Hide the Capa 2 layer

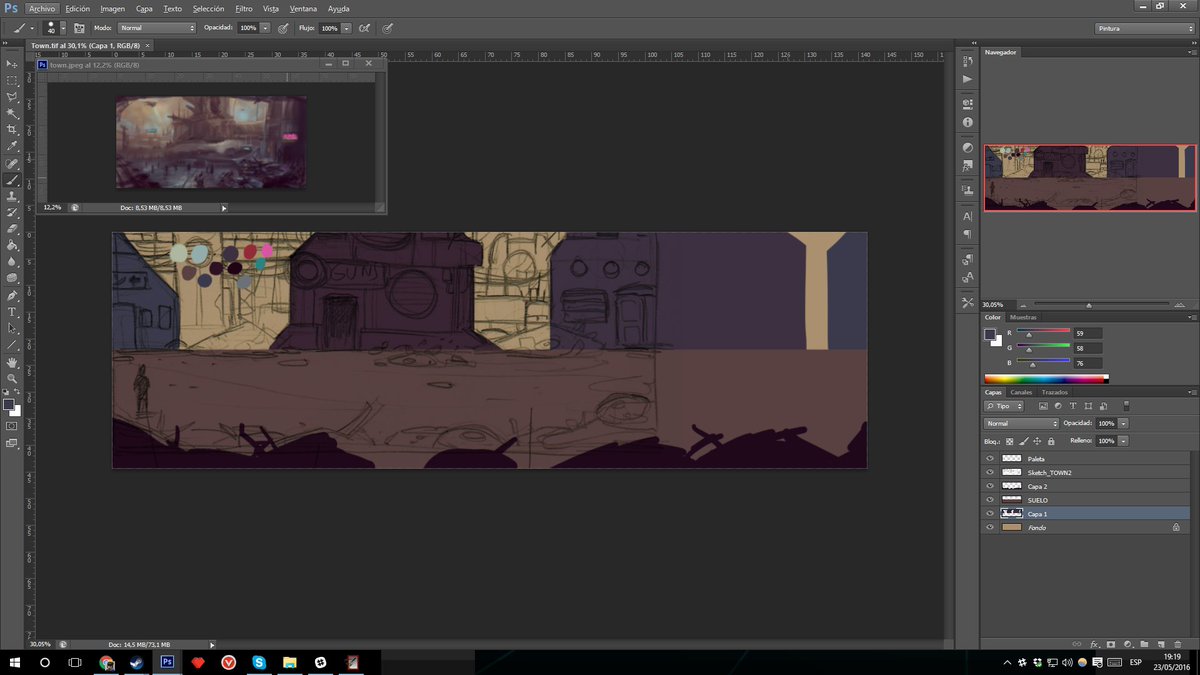(x=990, y=486)
